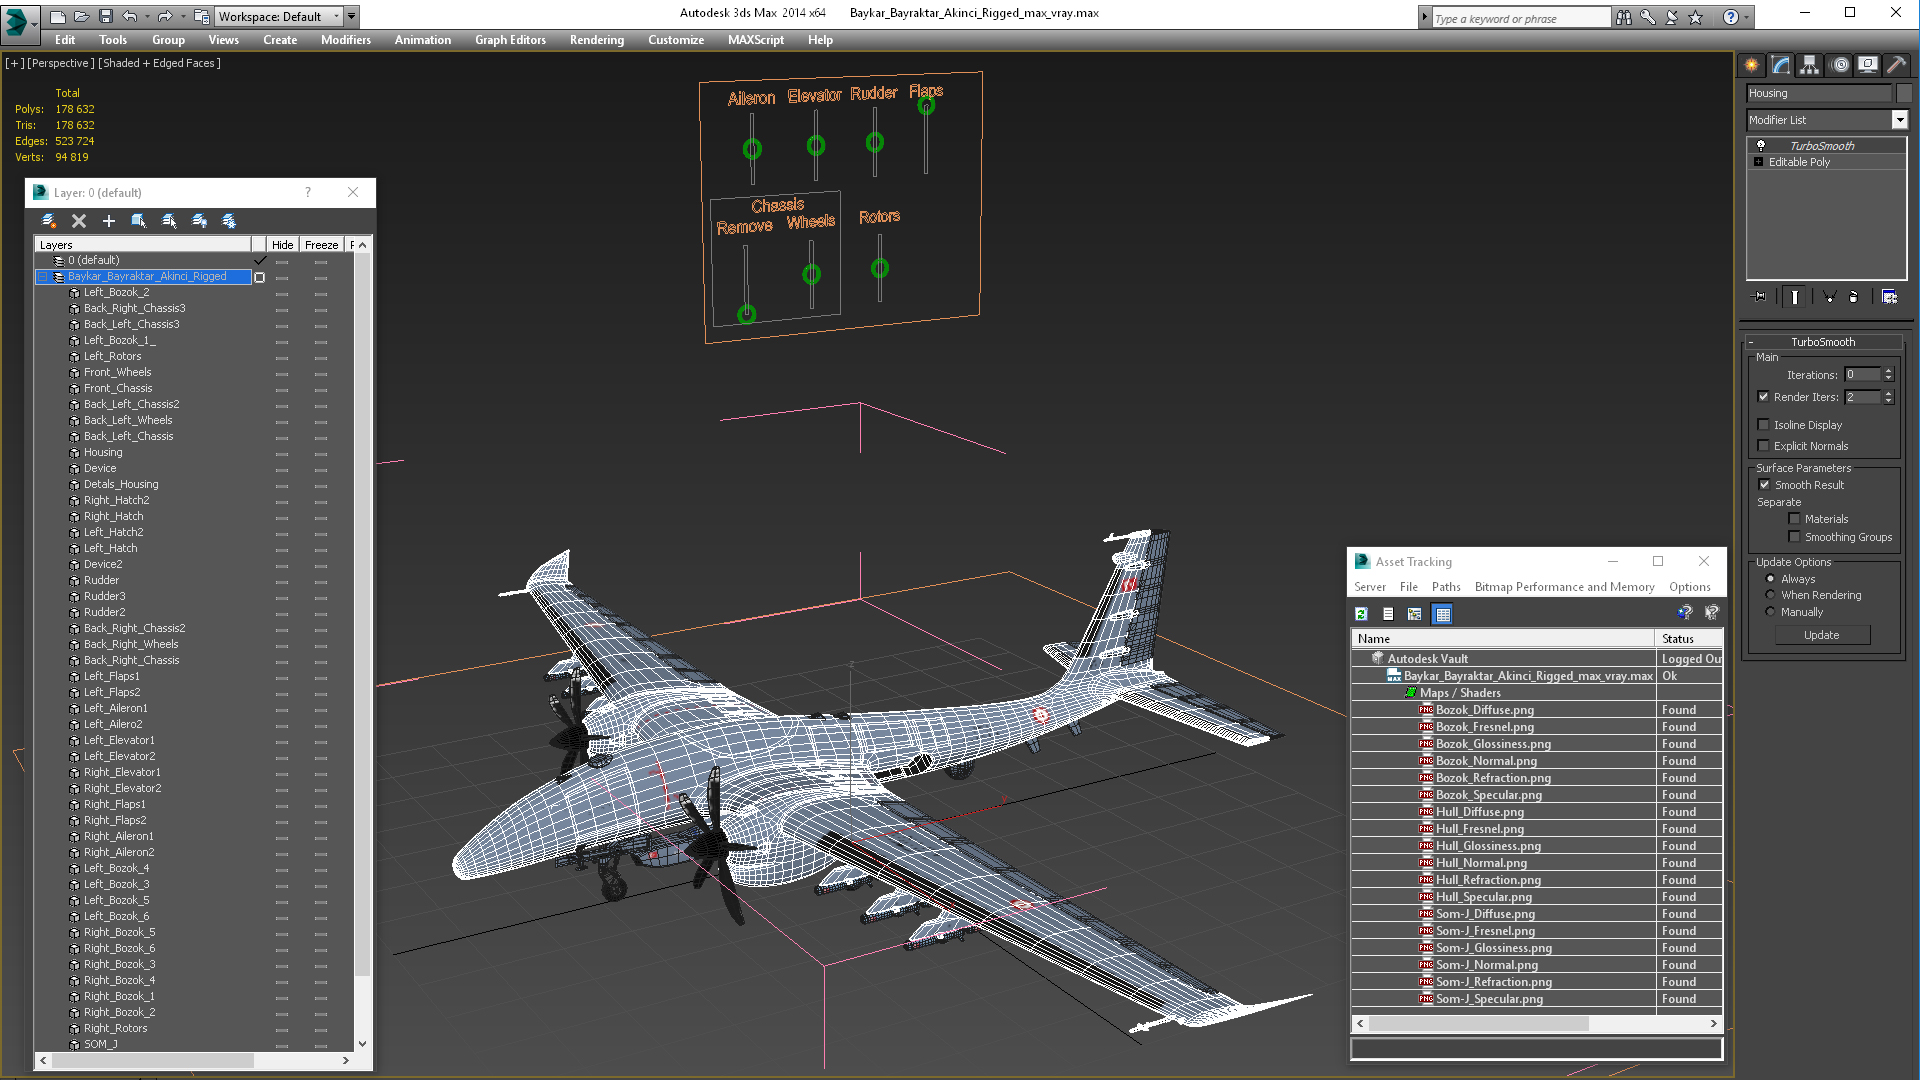Collapse the Baykar_Bayraktar_Akinci_Rigged layer
The image size is (1920, 1080).
43,277
